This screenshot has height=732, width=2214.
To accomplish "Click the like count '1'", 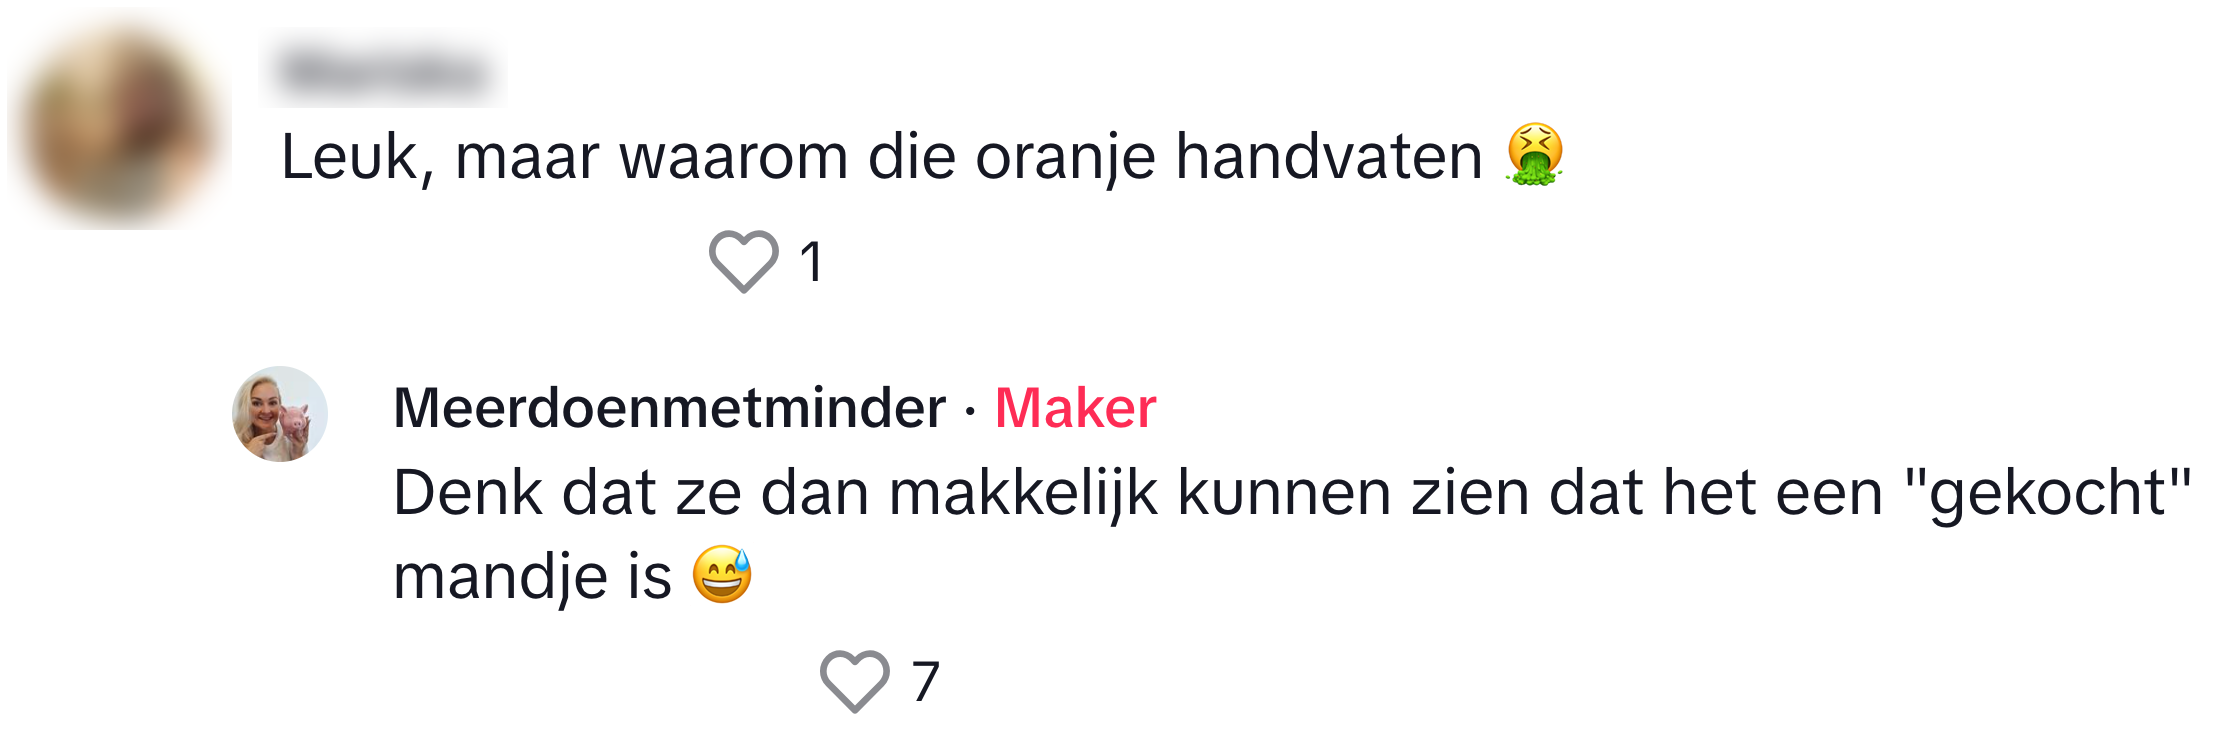I will click(x=811, y=262).
